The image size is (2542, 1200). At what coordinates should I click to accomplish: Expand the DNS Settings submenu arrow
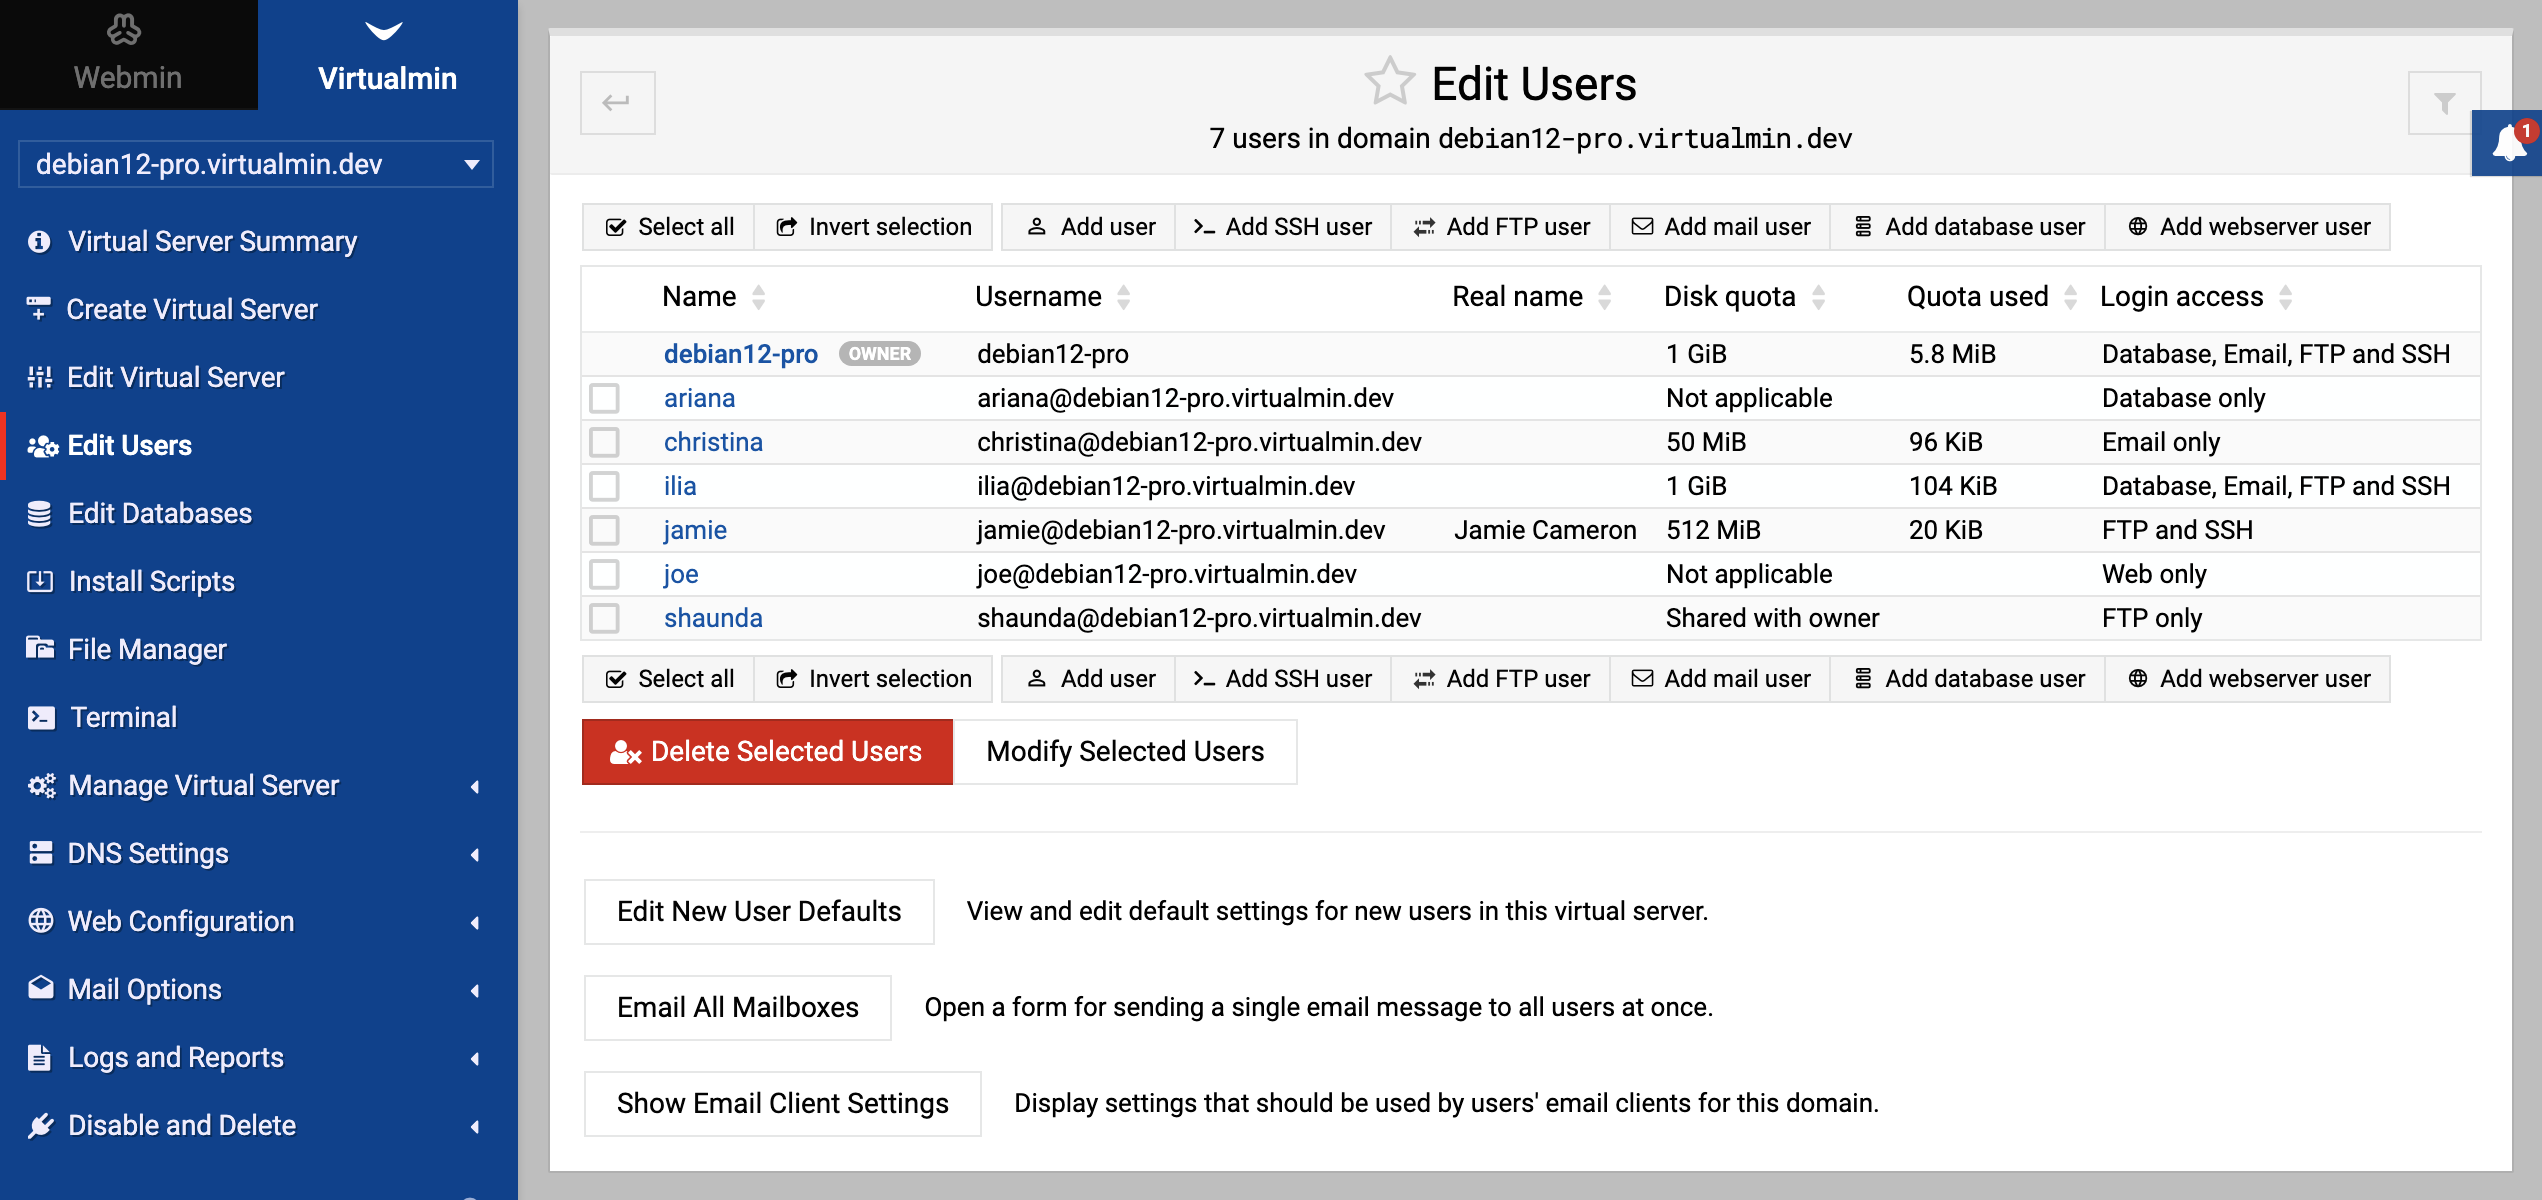(x=475, y=855)
